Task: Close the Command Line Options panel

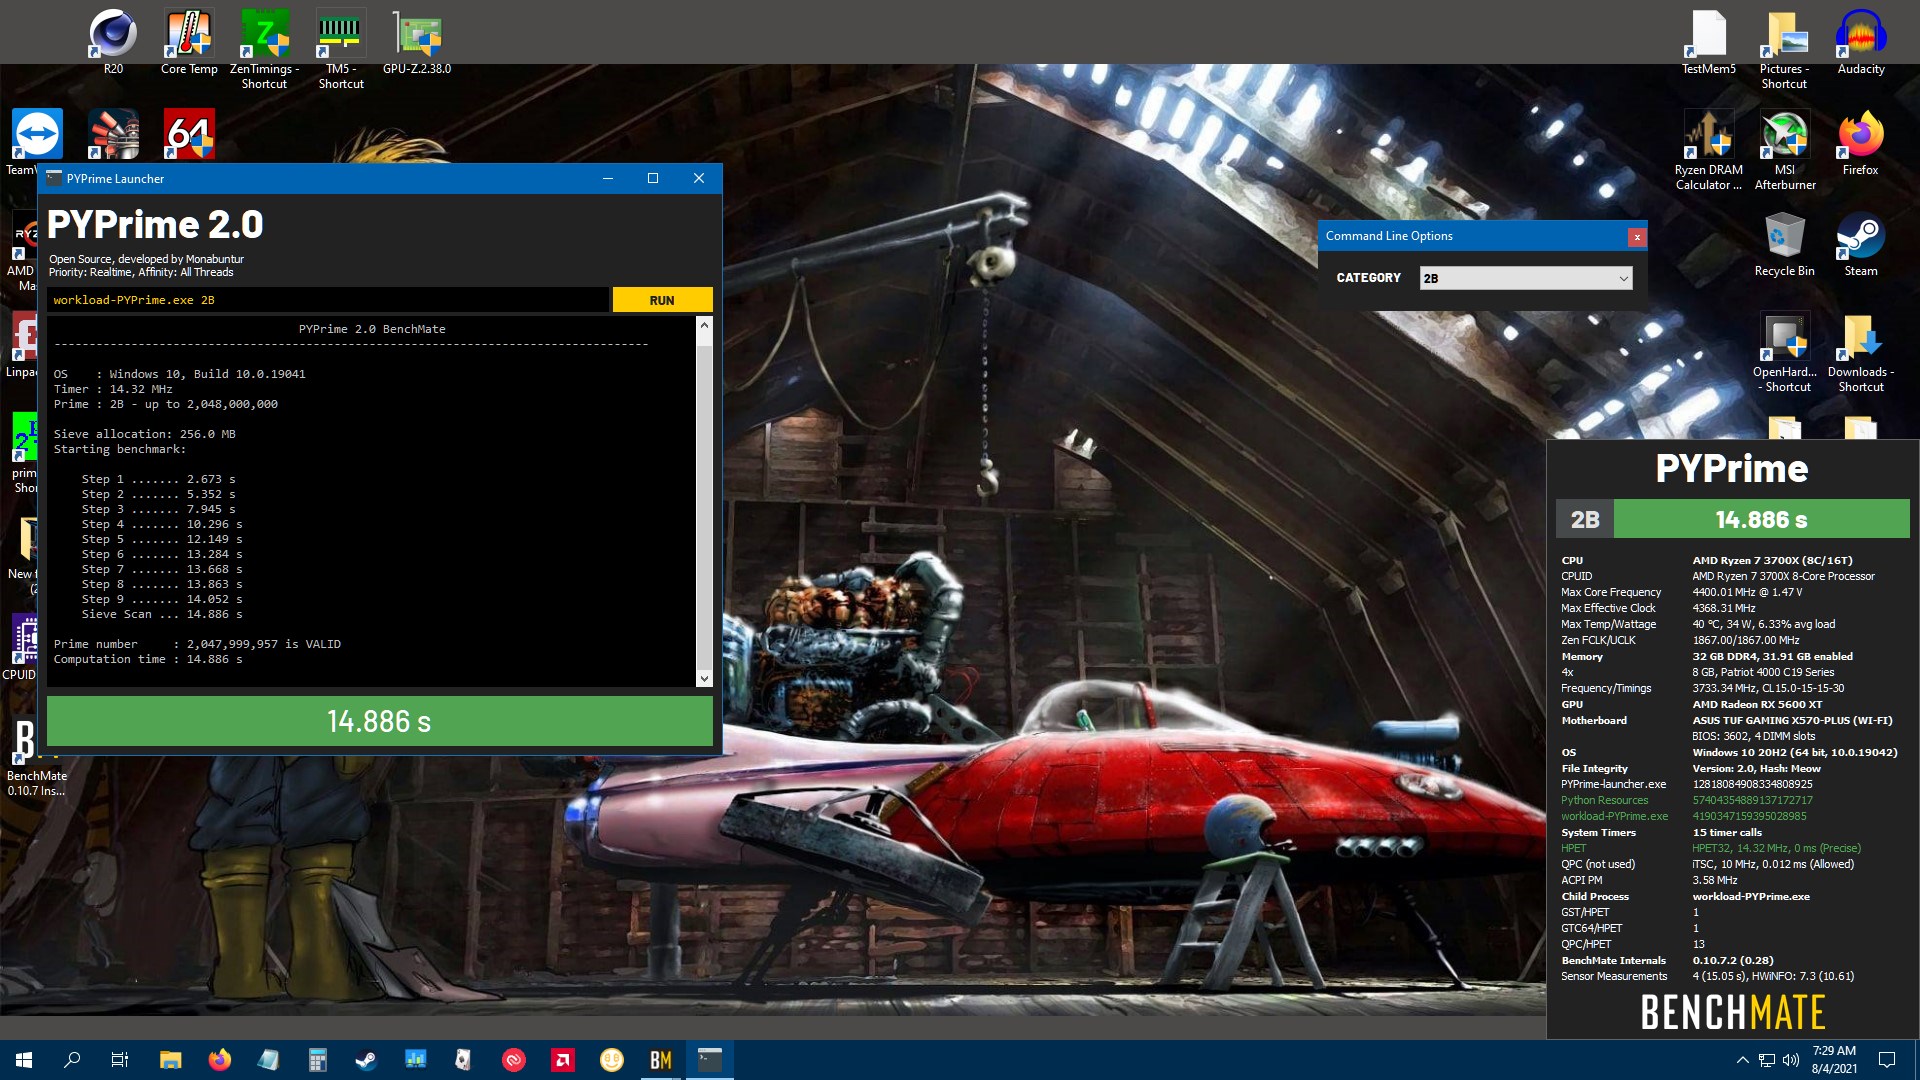Action: click(x=1637, y=237)
